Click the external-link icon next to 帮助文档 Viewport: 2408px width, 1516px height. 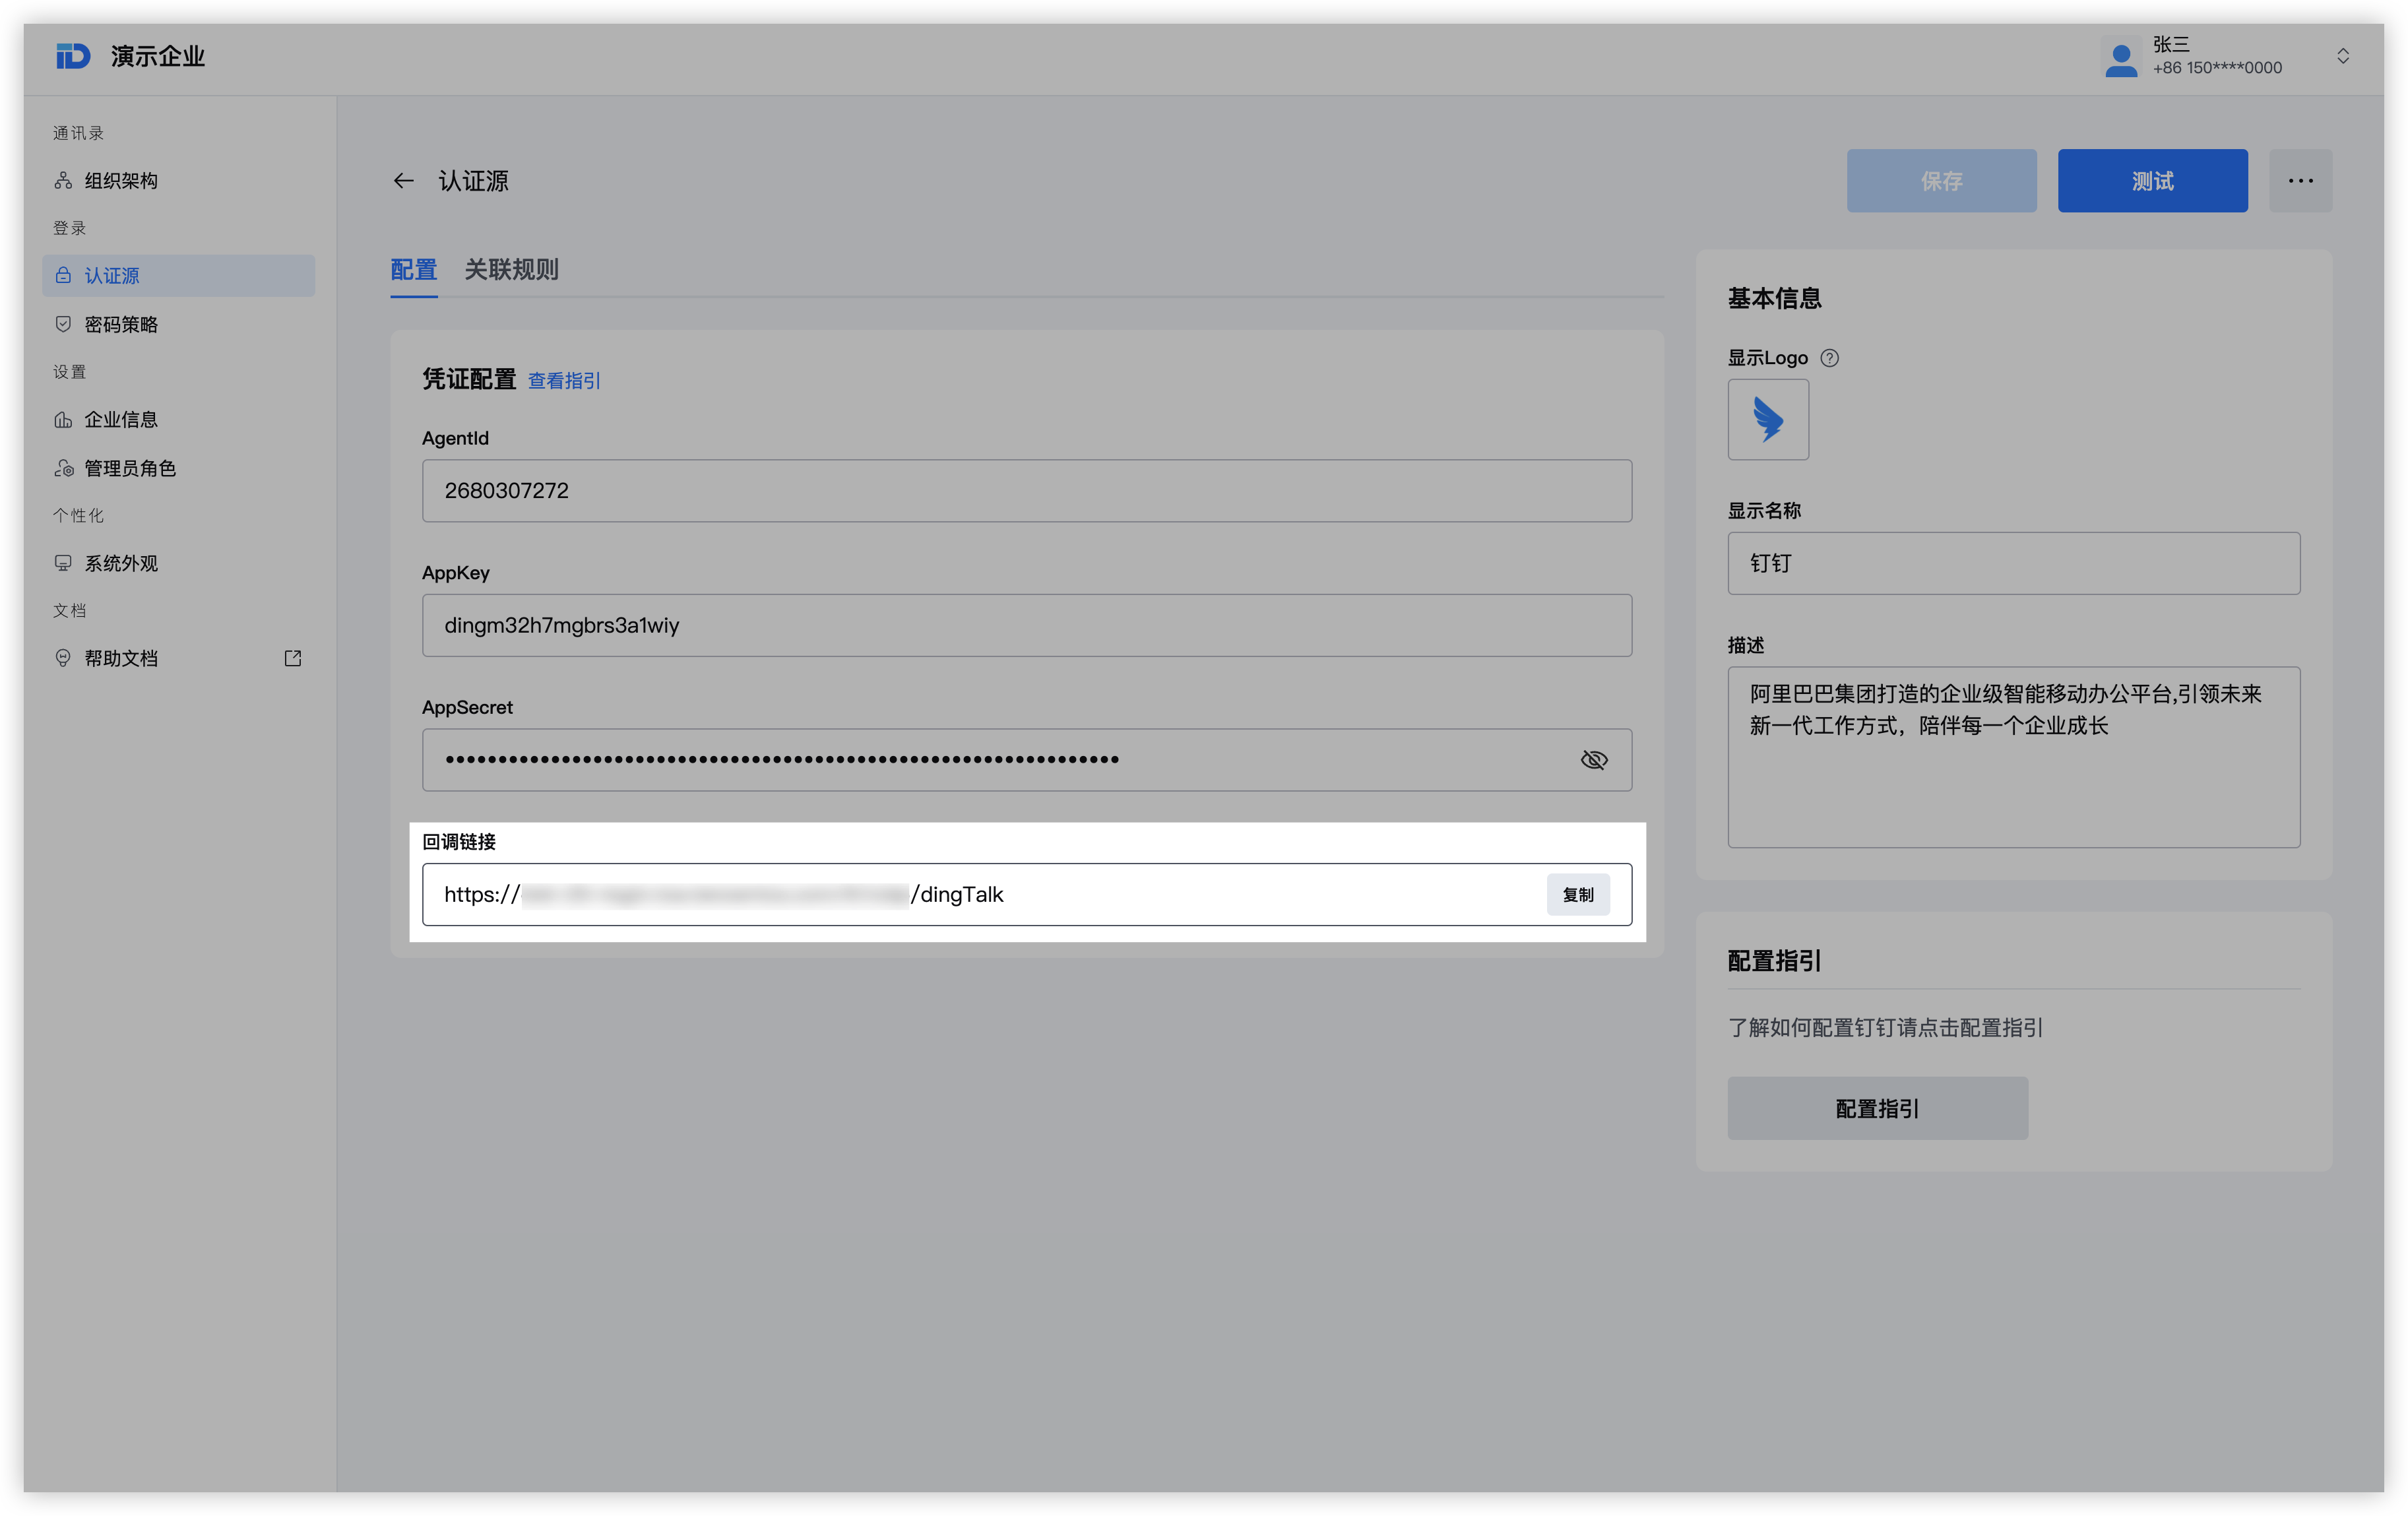(x=292, y=658)
